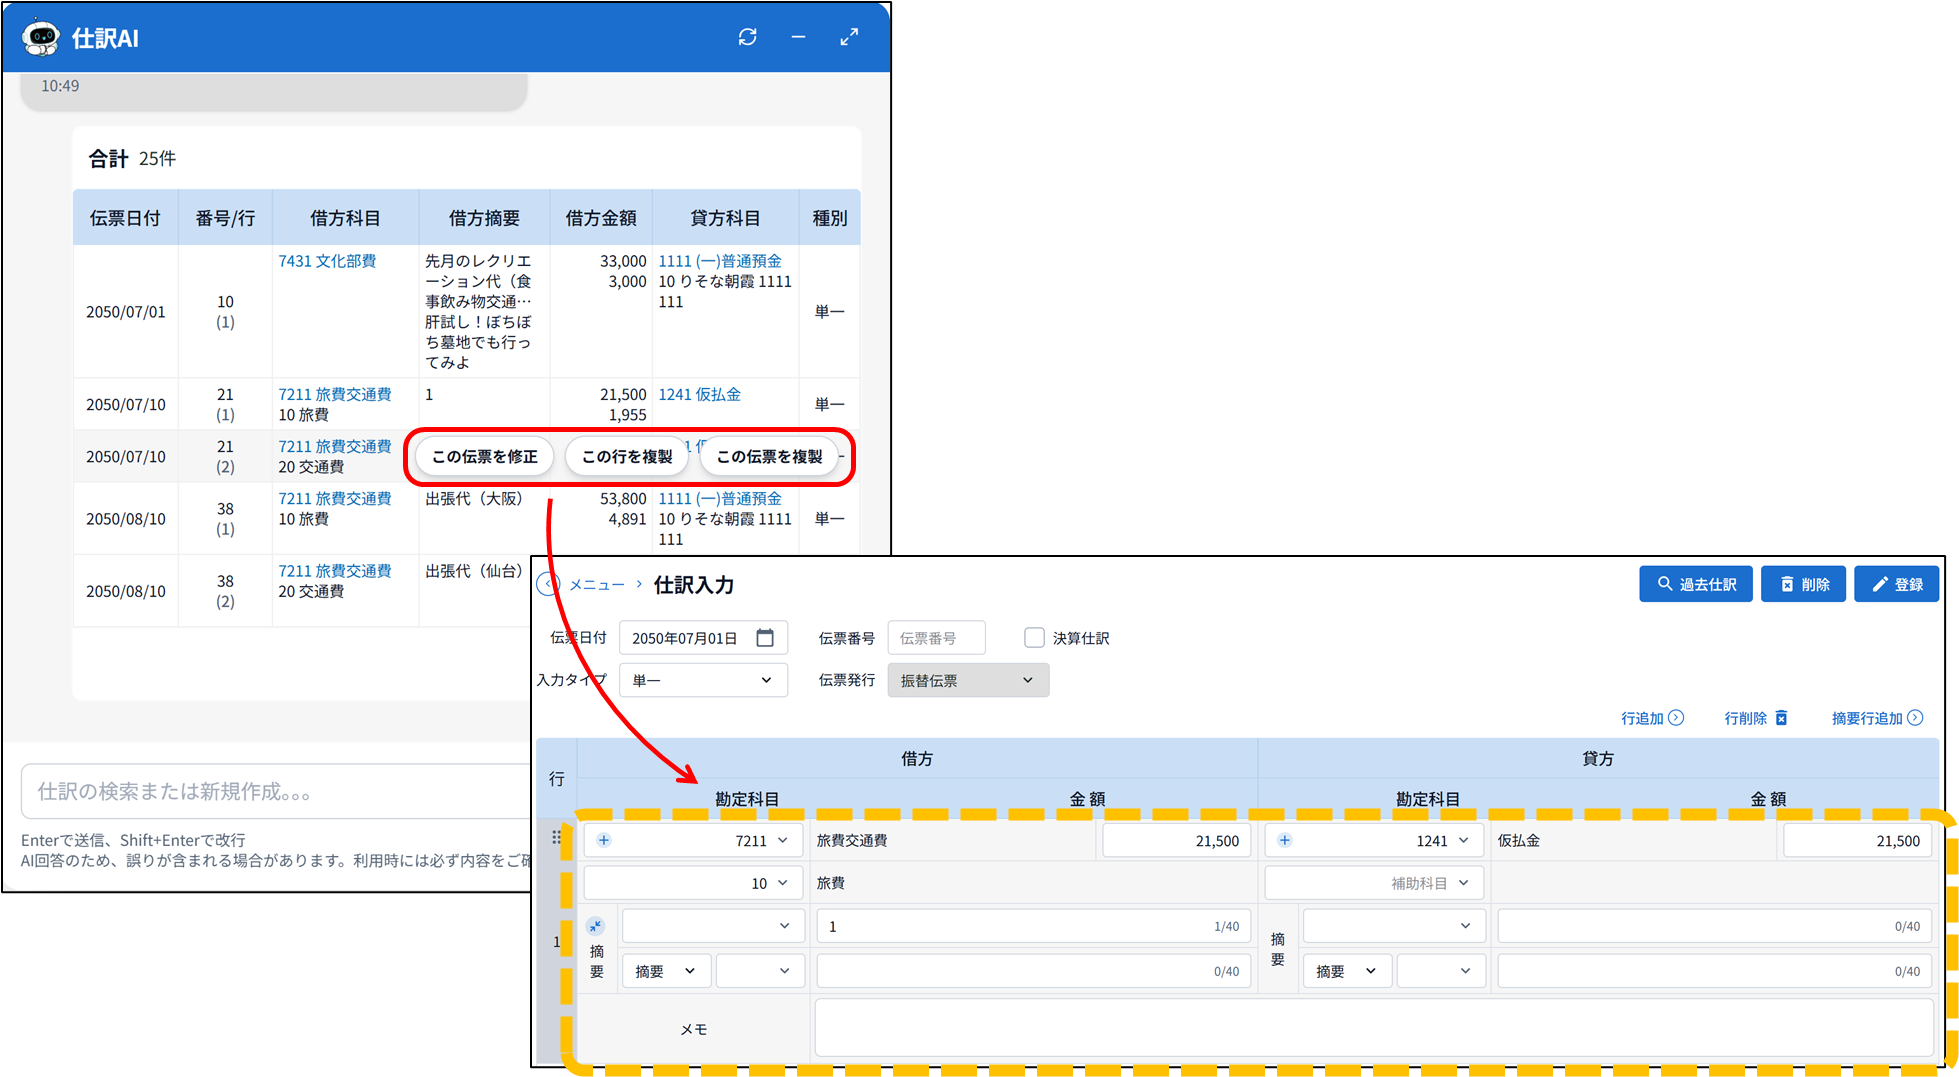Viewport: 1959px width, 1077px height.
Task: Click the debit 摘要 field containing 1
Action: tap(1033, 926)
